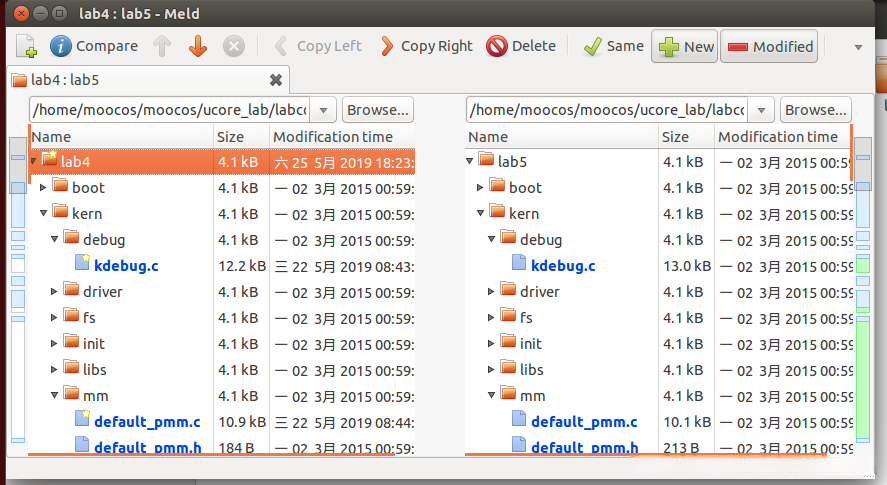The height and width of the screenshot is (485, 887).
Task: Collapse the kern folder in lab4 pane
Action: [x=43, y=213]
